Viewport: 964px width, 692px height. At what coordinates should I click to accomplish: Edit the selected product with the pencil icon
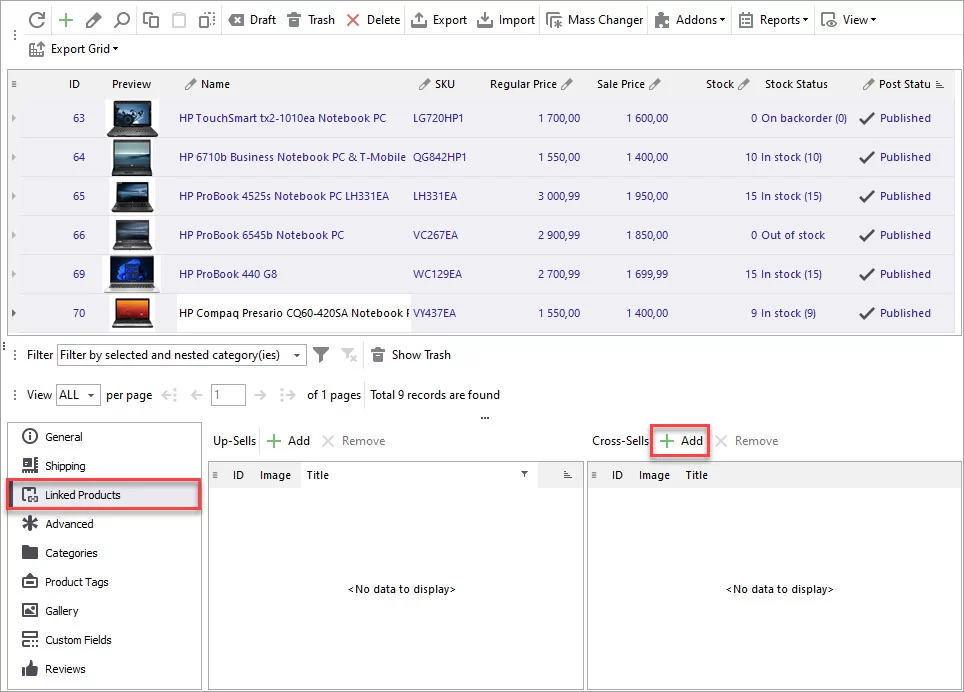(x=92, y=19)
